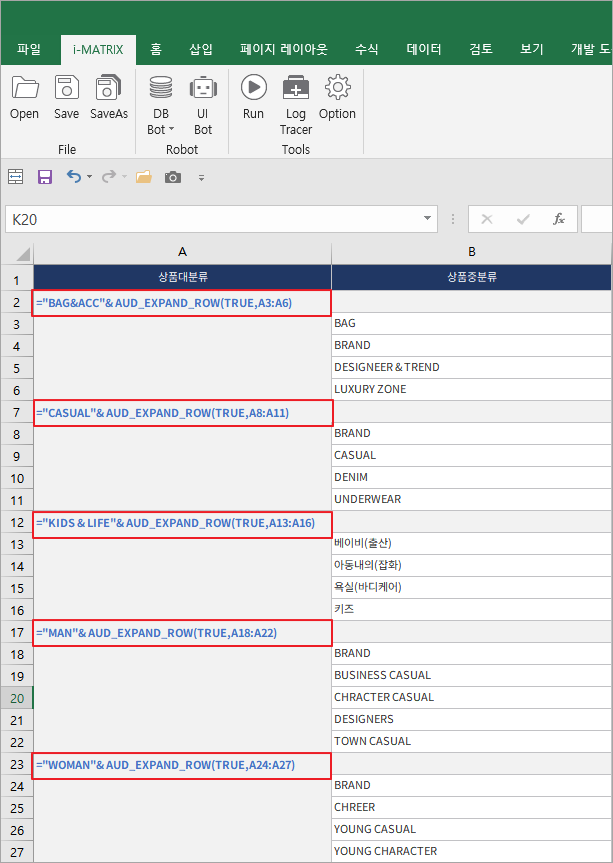
Task: Click the Select All corner triangle of the sheet
Action: click(22, 253)
